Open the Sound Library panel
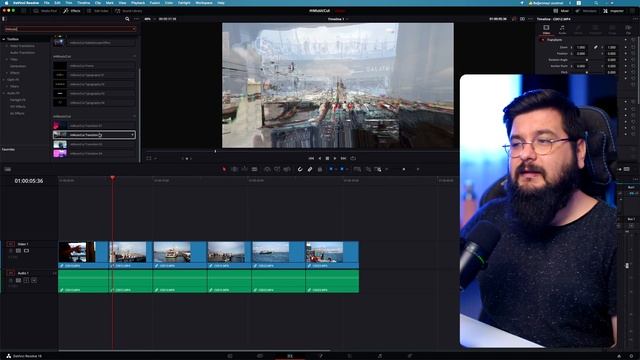Image resolution: width=640 pixels, height=360 pixels. [x=129, y=11]
